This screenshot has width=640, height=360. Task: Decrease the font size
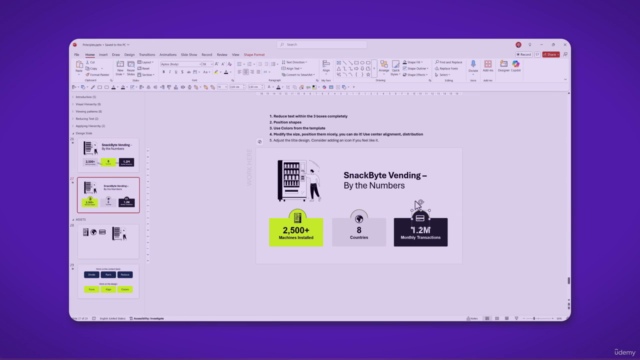pos(223,64)
